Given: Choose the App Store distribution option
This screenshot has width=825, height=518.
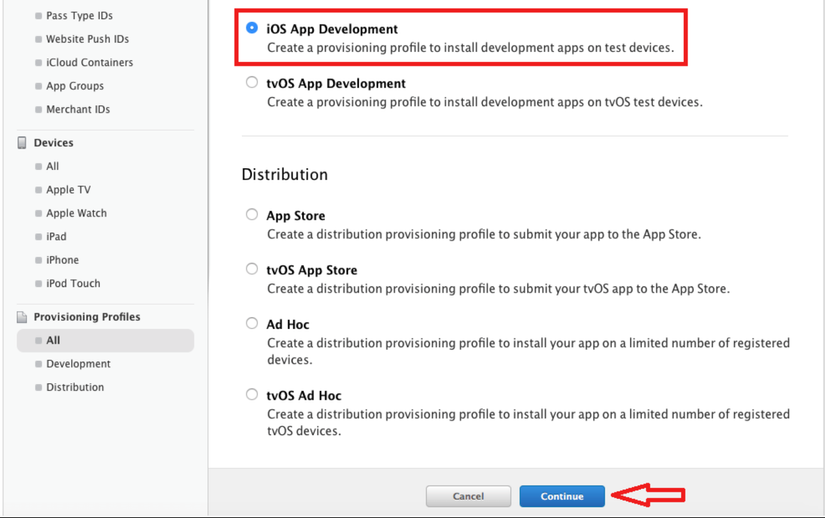Looking at the screenshot, I should pyautogui.click(x=252, y=215).
